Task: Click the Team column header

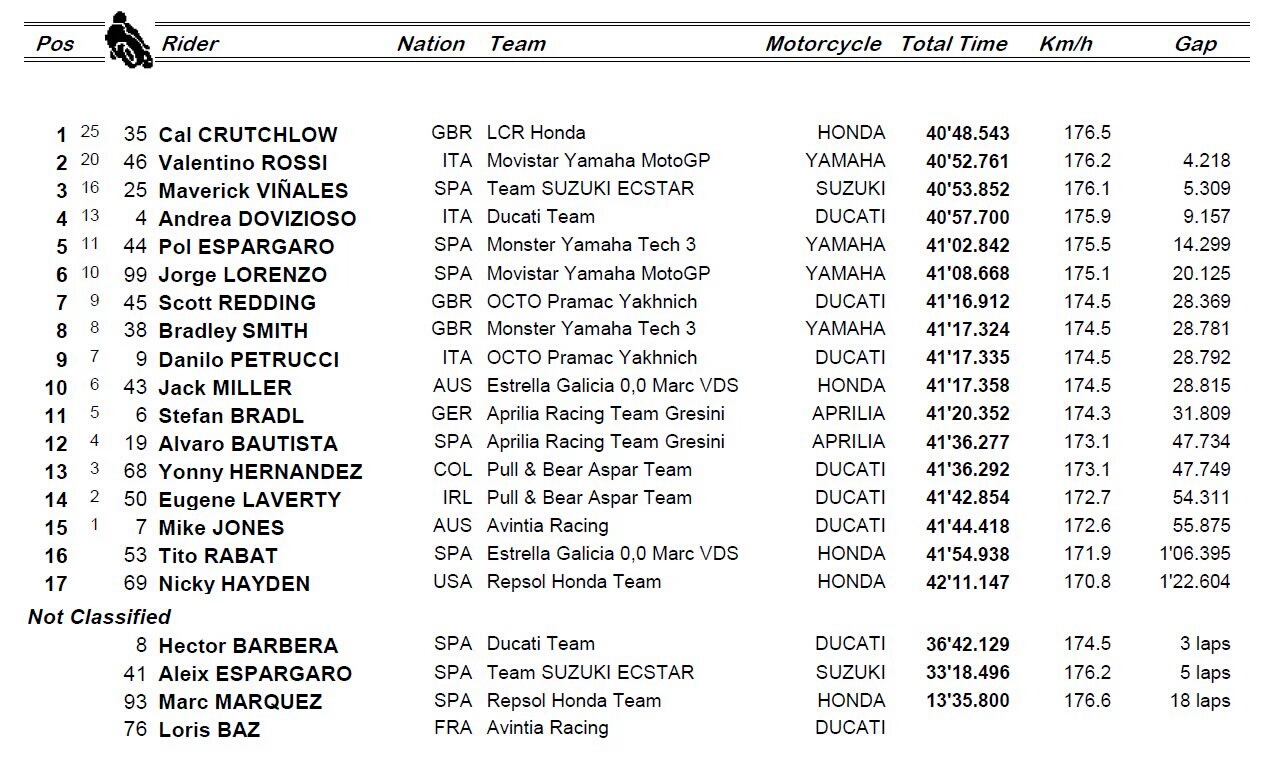Action: [517, 44]
